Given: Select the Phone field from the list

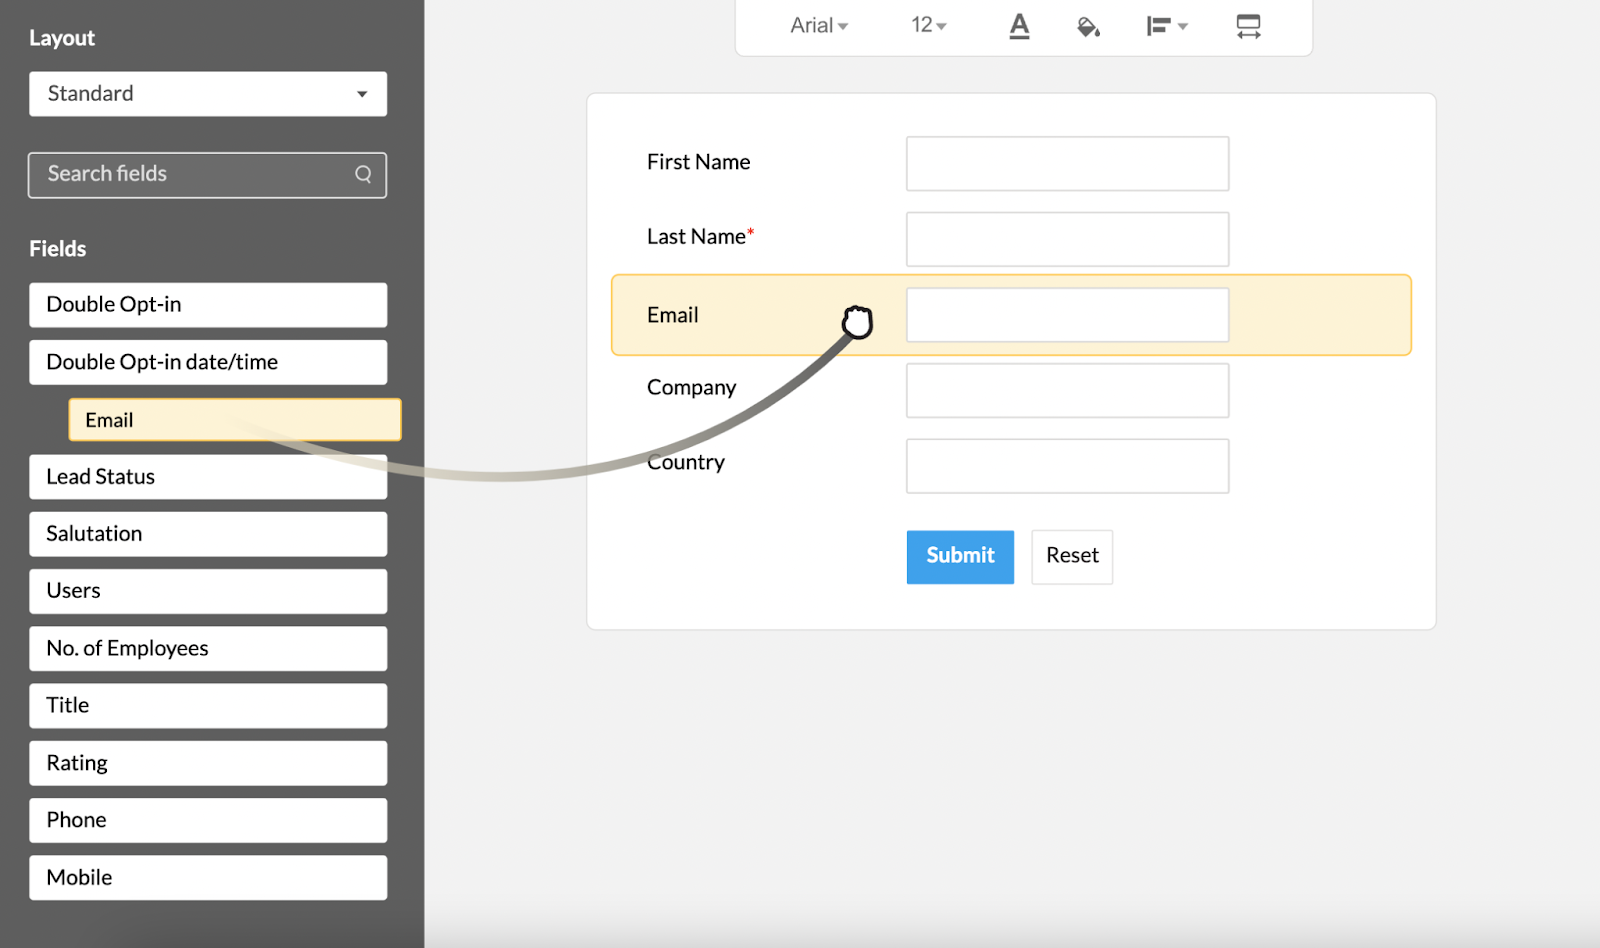Looking at the screenshot, I should 207,820.
